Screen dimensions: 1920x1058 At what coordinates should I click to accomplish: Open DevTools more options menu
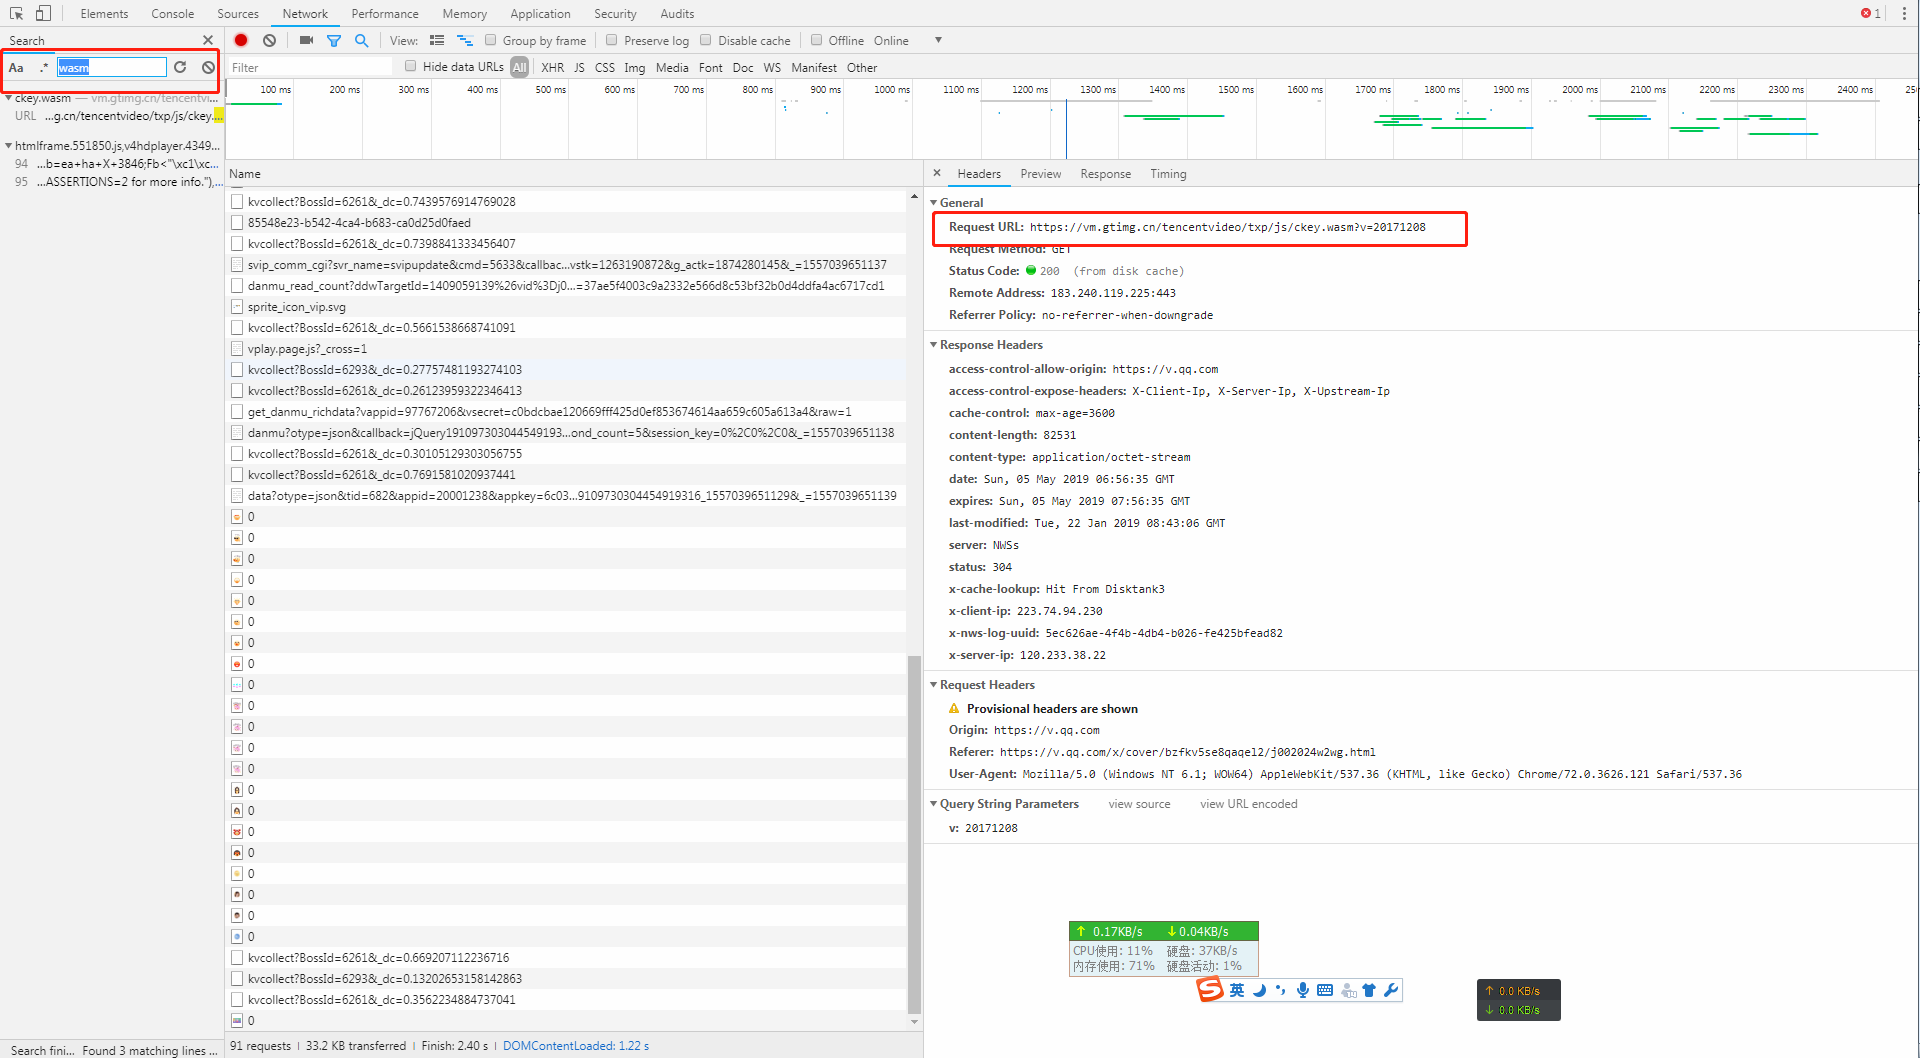[1904, 13]
